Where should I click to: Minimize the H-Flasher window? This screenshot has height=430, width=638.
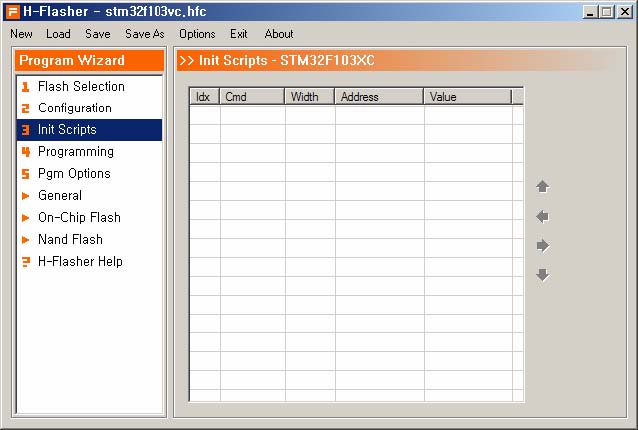tap(590, 12)
